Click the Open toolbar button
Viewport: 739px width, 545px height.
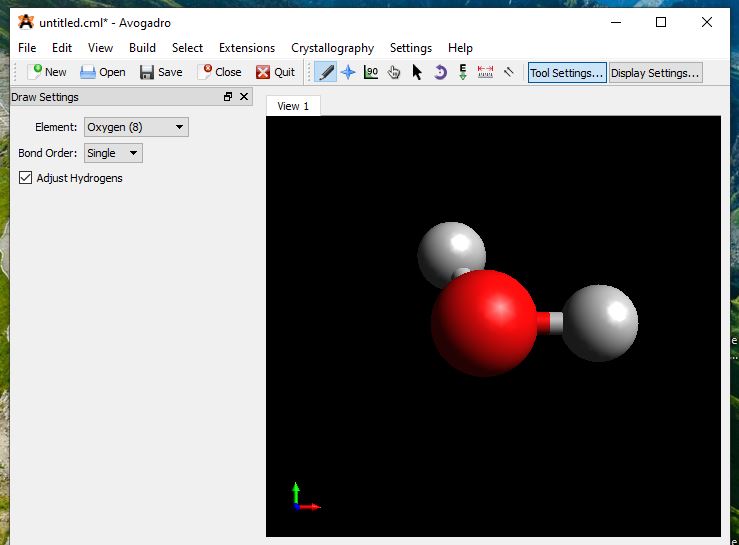[103, 72]
